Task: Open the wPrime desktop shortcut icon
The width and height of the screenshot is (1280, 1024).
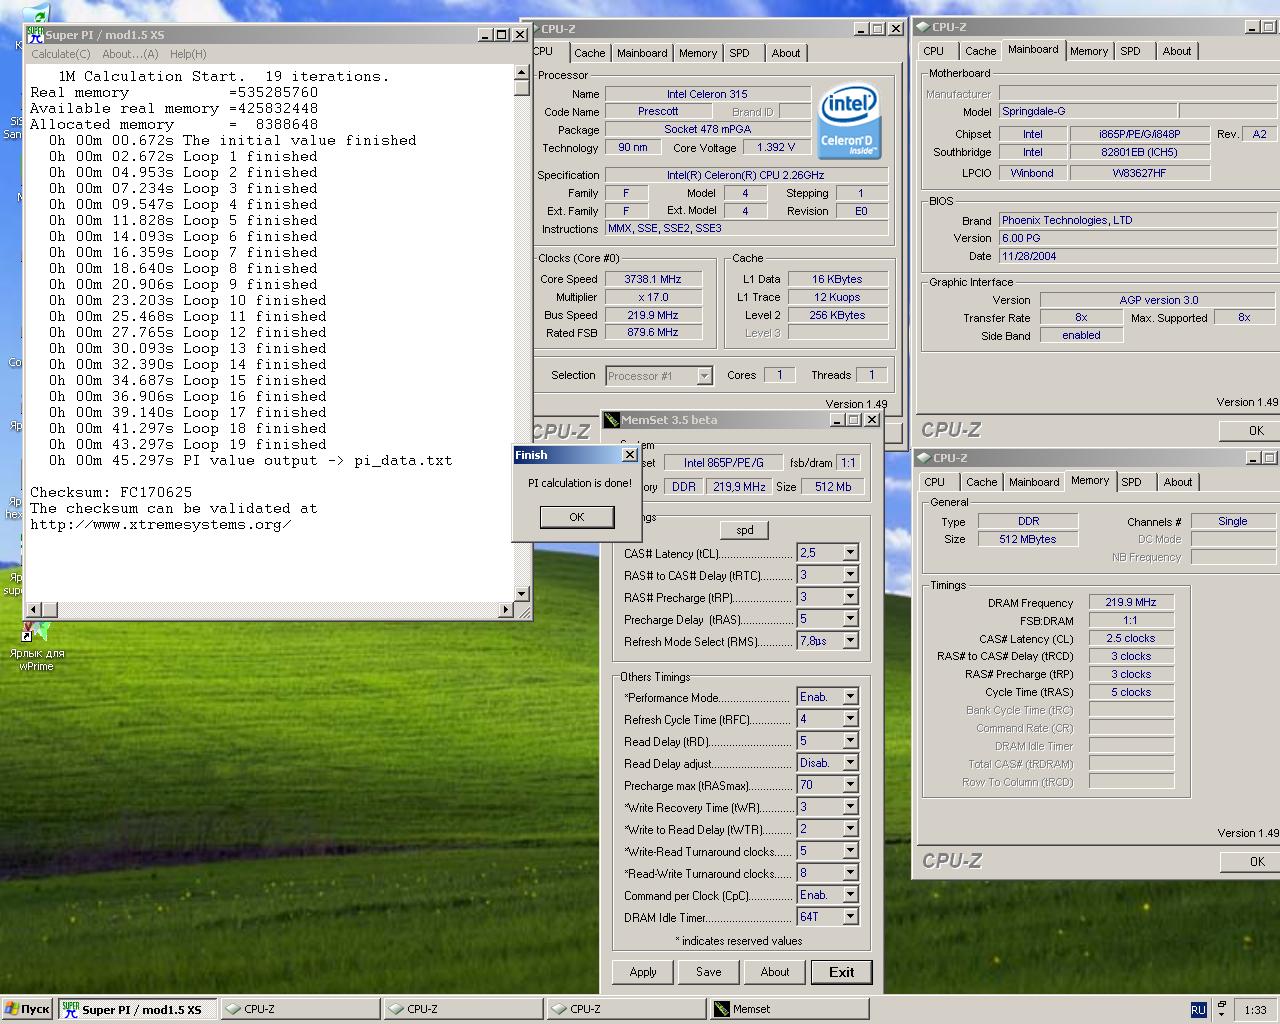Action: [x=36, y=632]
